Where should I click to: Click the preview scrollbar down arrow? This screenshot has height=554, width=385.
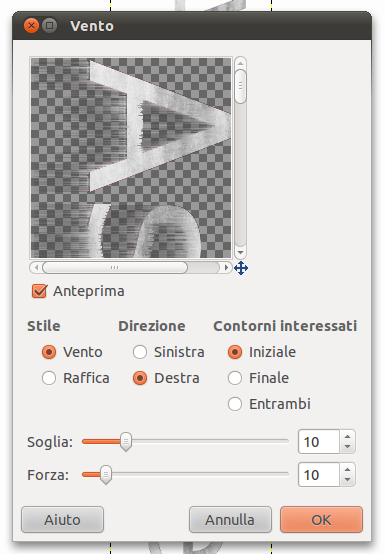point(240,252)
